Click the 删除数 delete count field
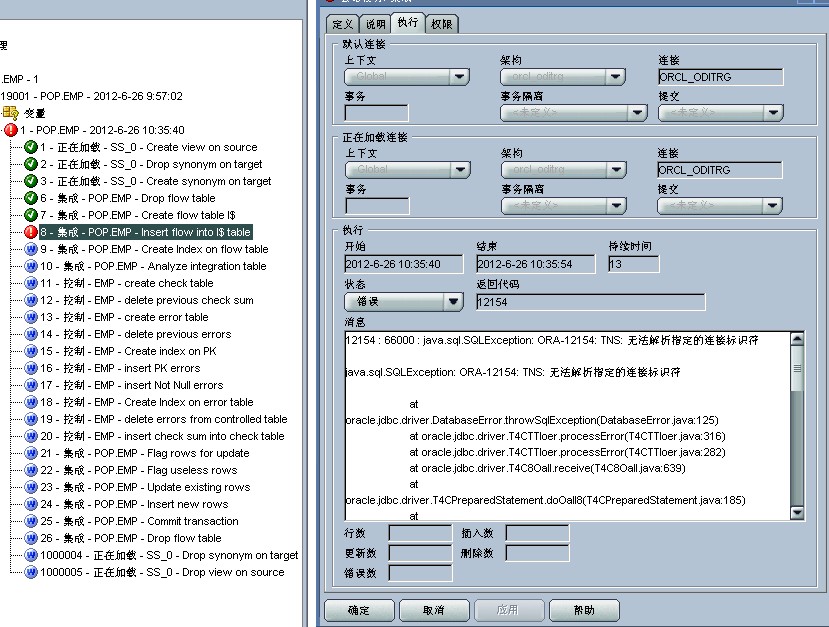This screenshot has width=829, height=627. click(537, 553)
